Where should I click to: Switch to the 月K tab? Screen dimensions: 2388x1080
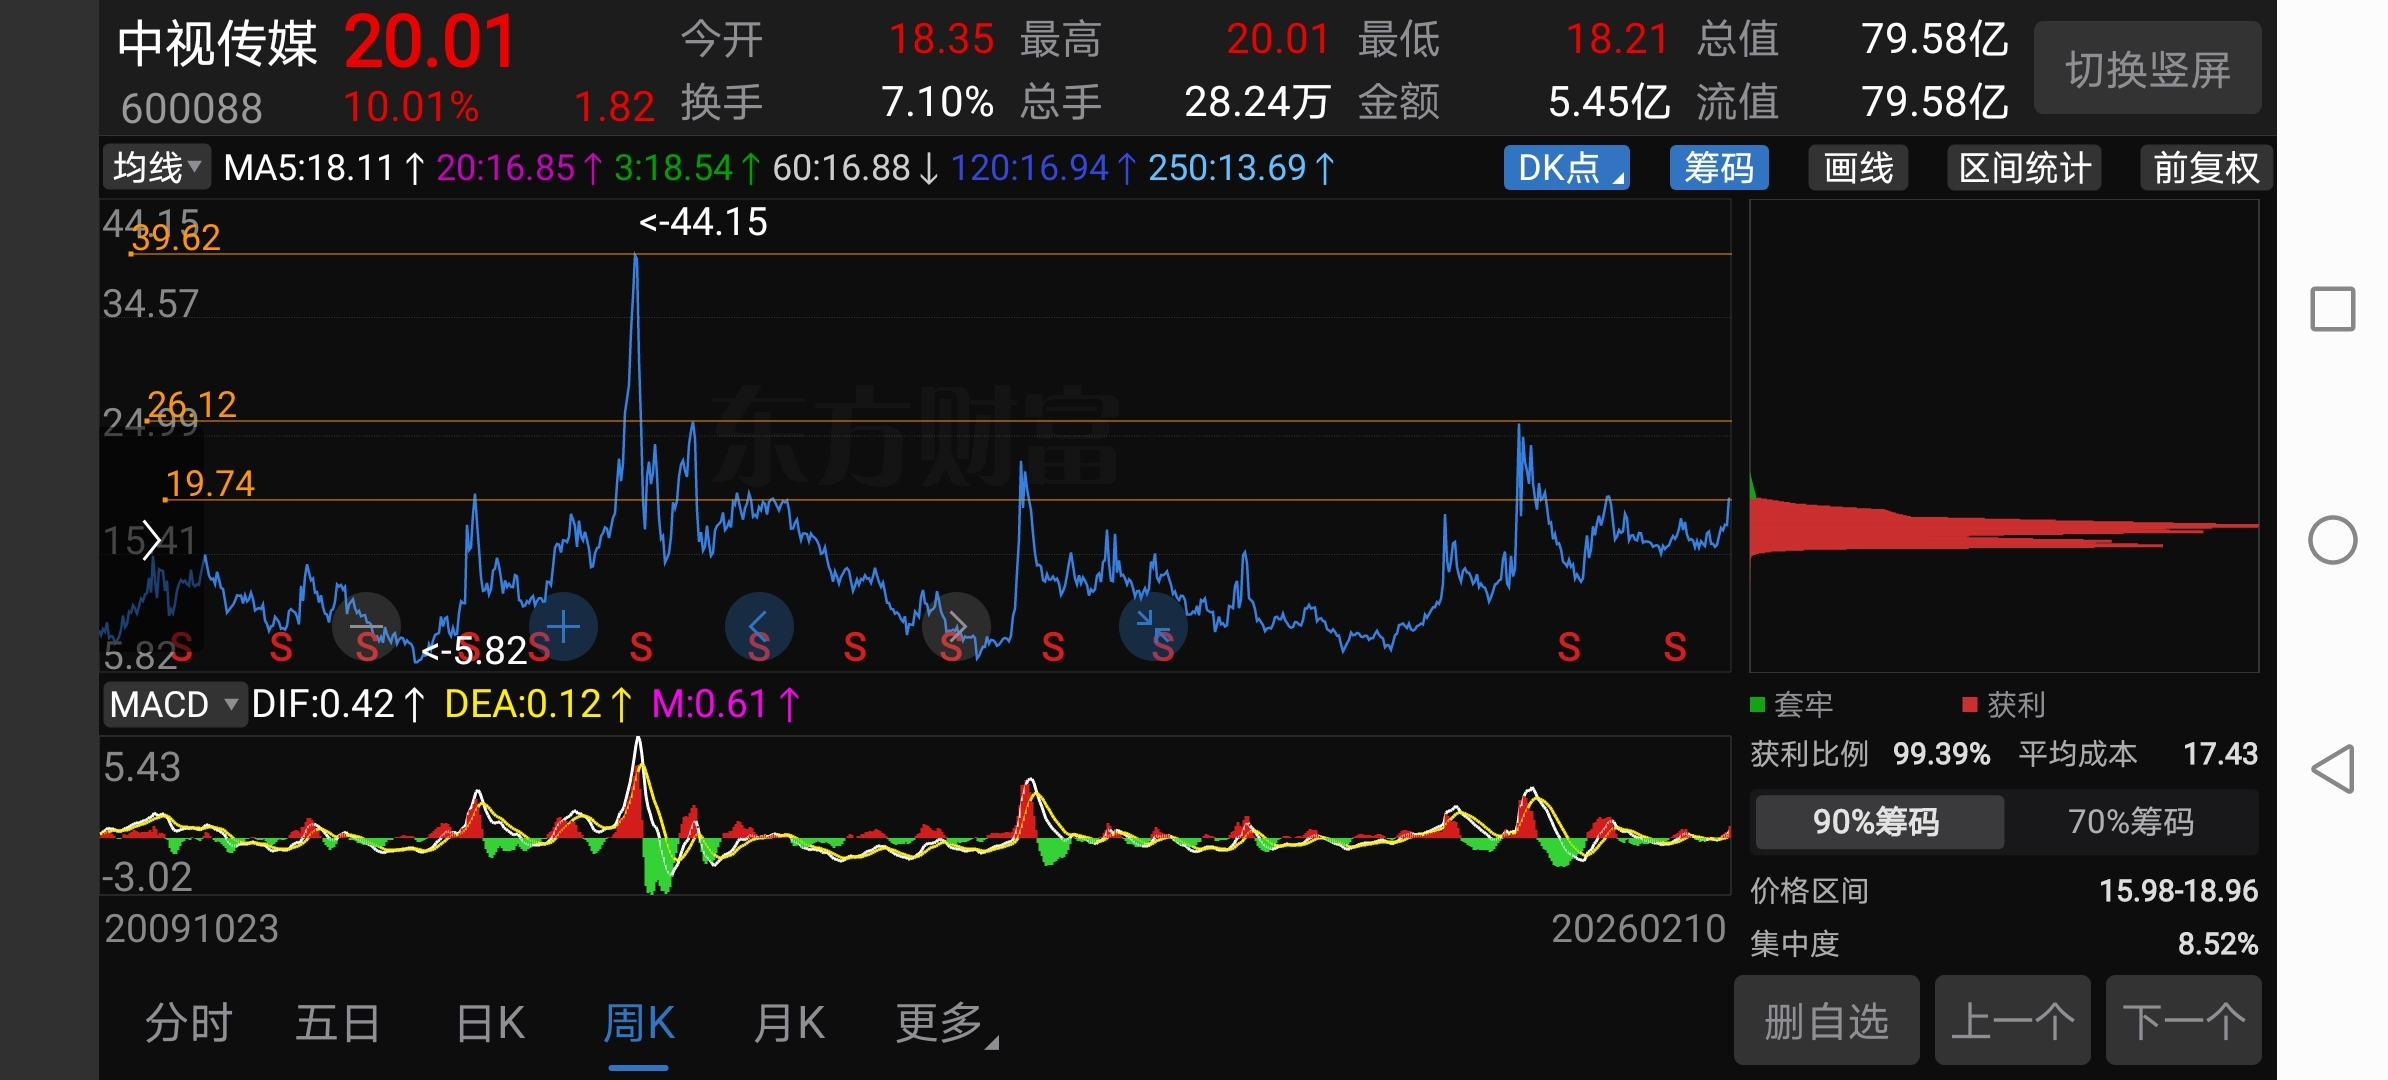tap(788, 1024)
